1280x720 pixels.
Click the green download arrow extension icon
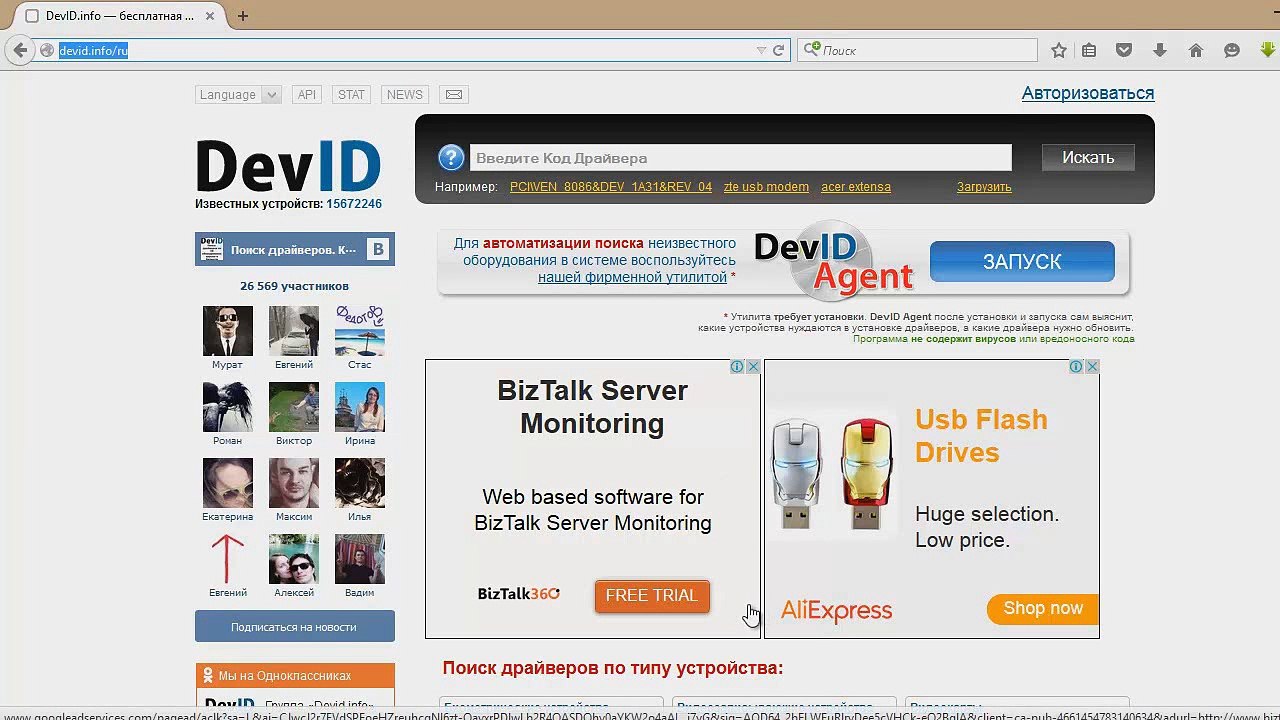(x=1268, y=50)
